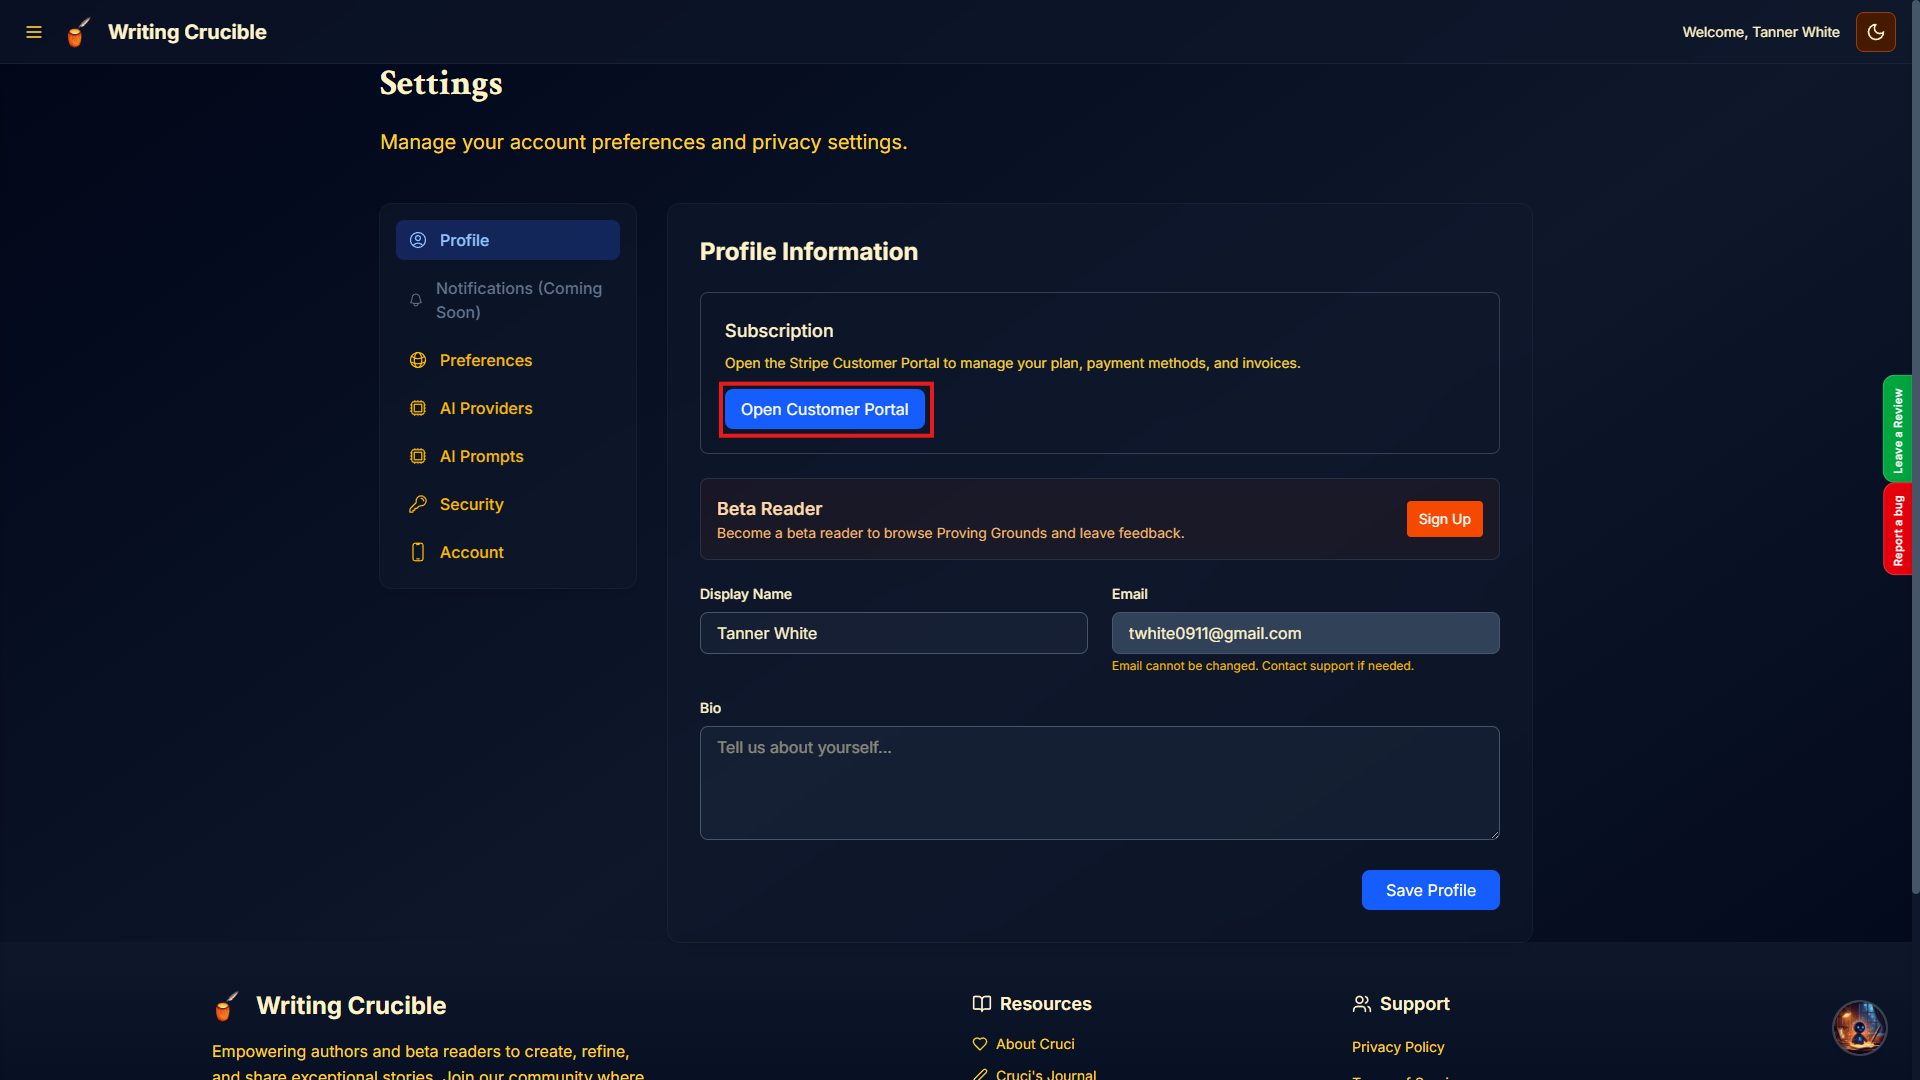
Task: Click the Beta Reader Sign Up button
Action: (1444, 519)
